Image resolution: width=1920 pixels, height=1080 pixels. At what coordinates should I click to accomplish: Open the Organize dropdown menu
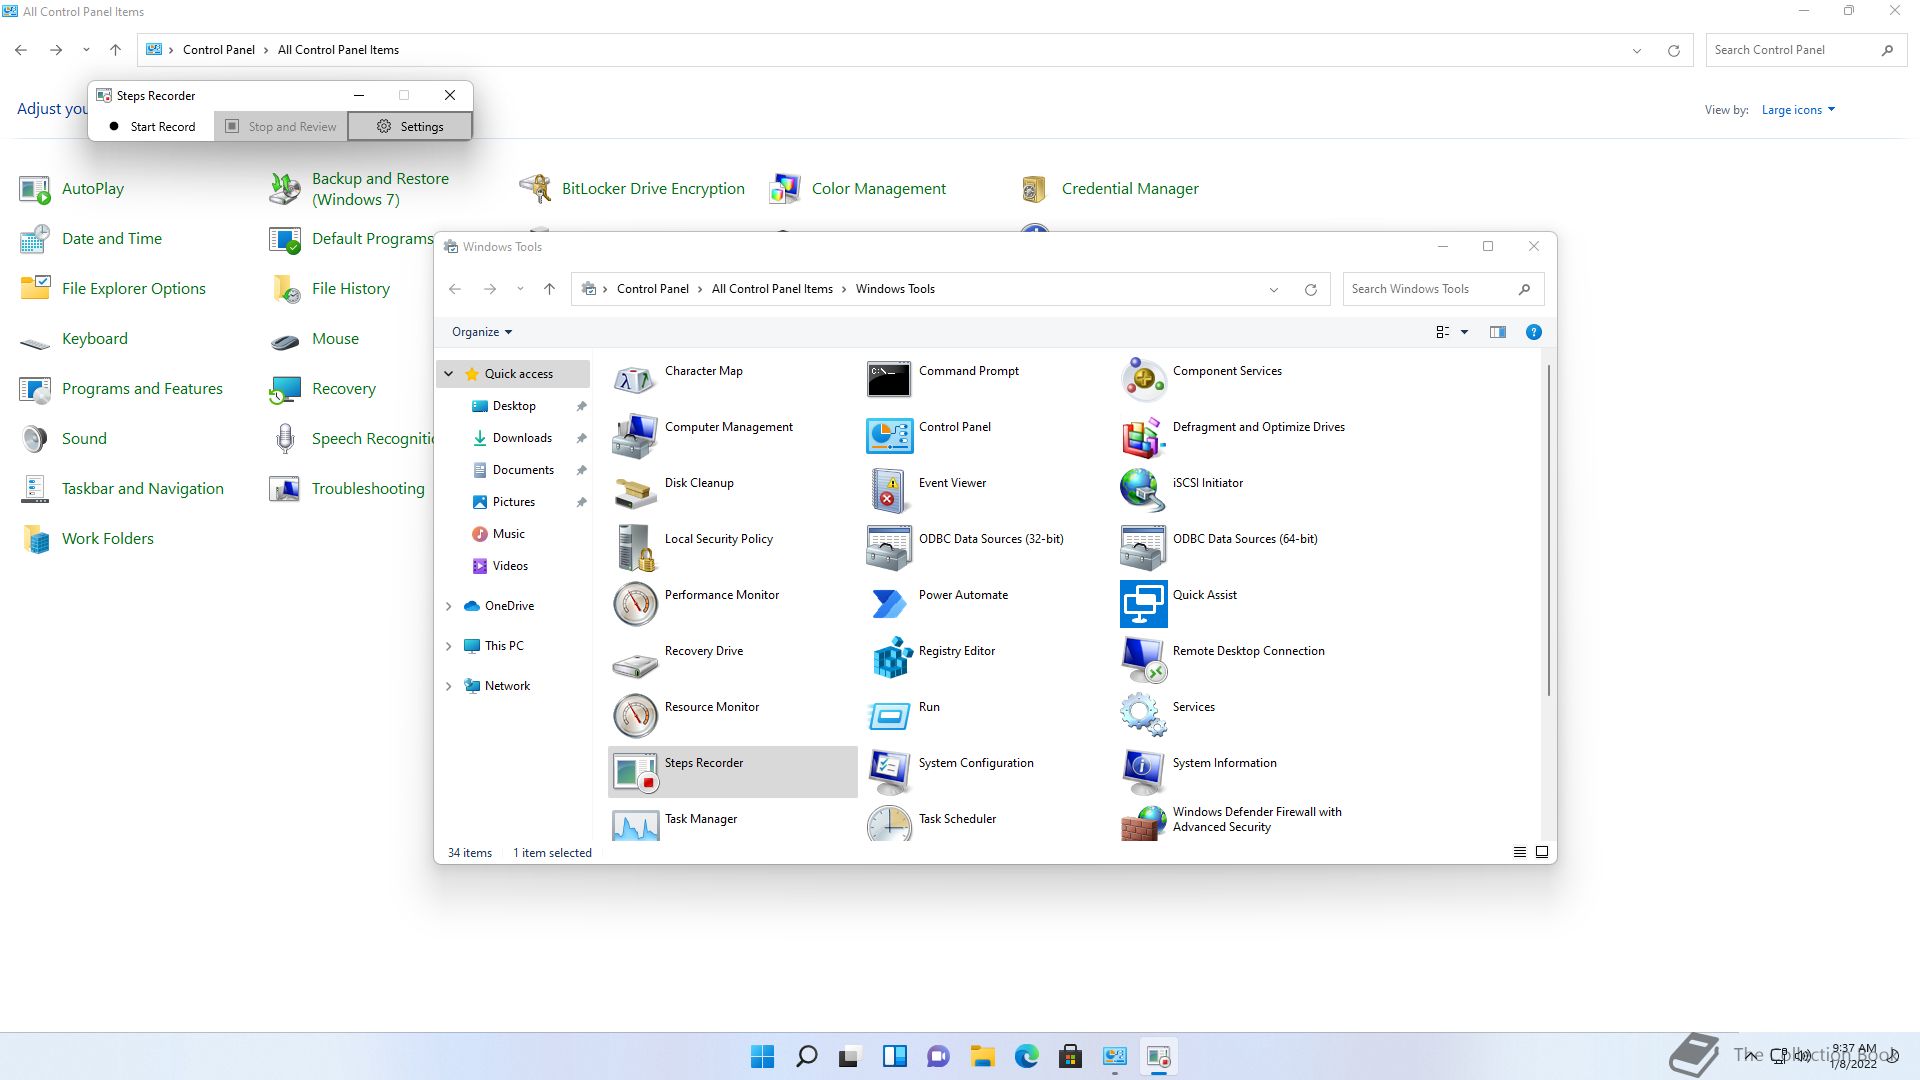pyautogui.click(x=481, y=332)
